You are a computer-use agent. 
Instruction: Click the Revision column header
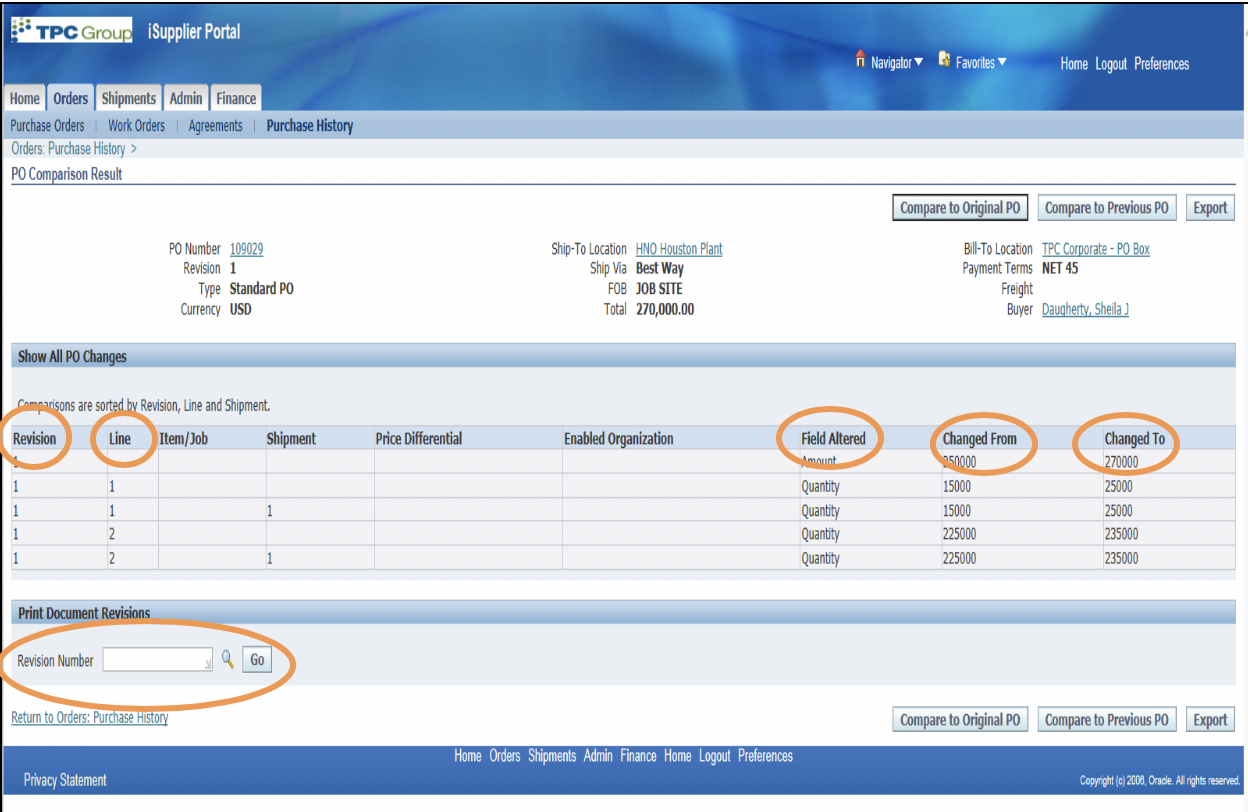[35, 438]
